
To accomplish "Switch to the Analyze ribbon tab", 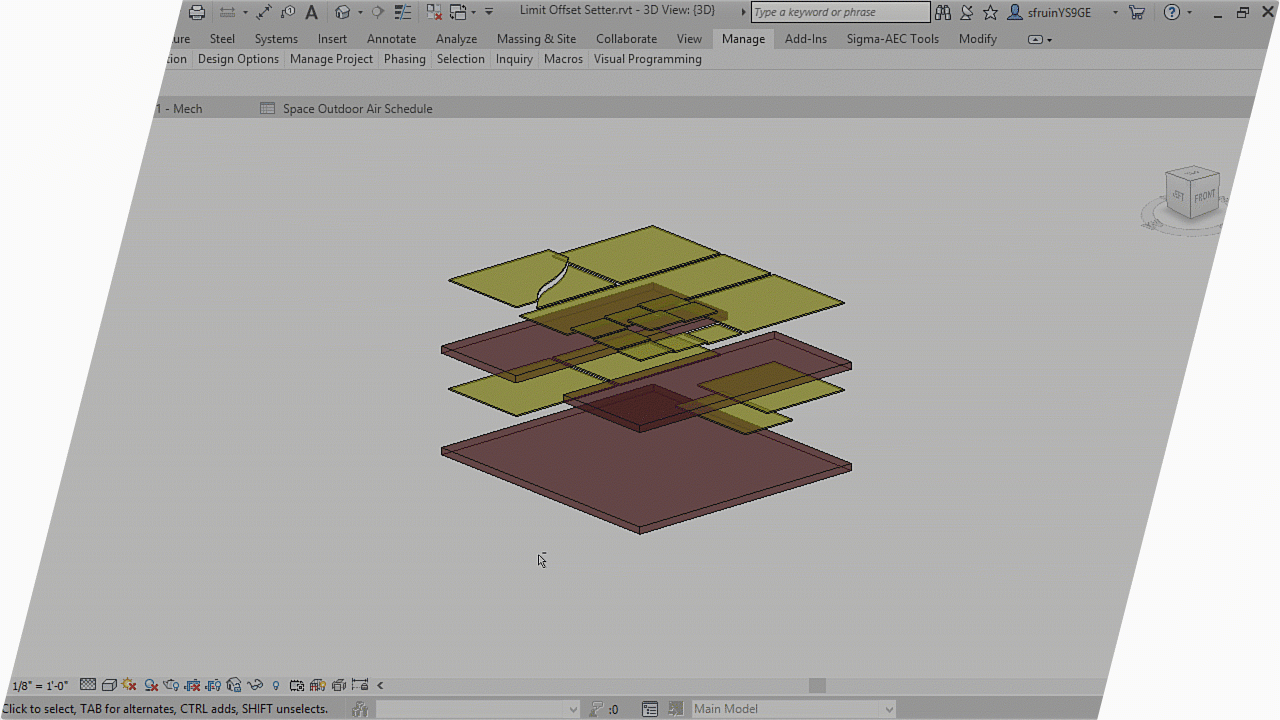I will 456,39.
